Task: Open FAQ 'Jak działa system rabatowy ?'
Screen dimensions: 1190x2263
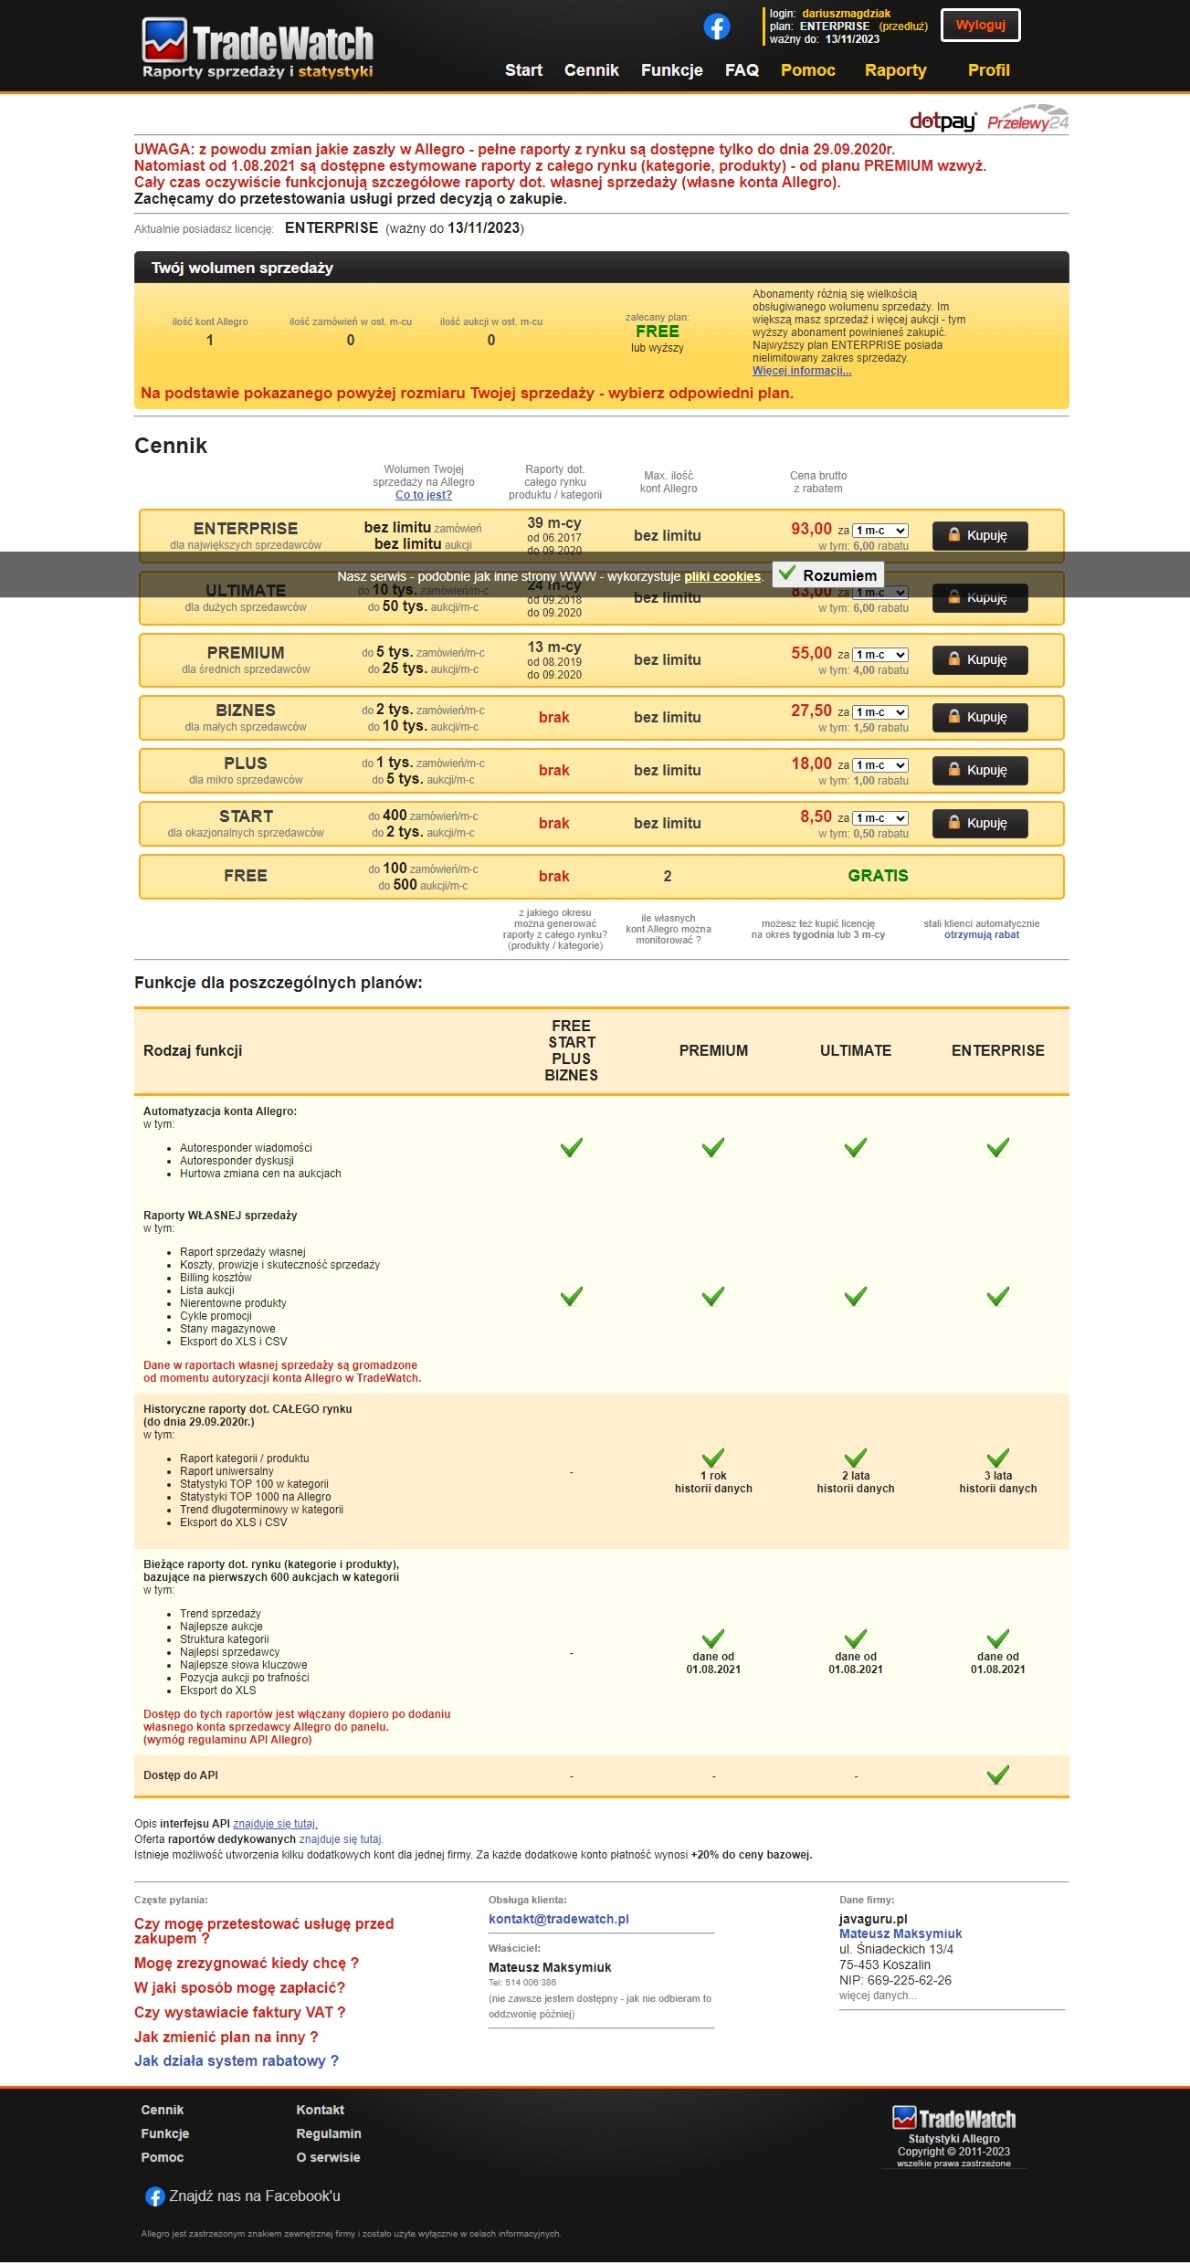Action: coord(236,2061)
